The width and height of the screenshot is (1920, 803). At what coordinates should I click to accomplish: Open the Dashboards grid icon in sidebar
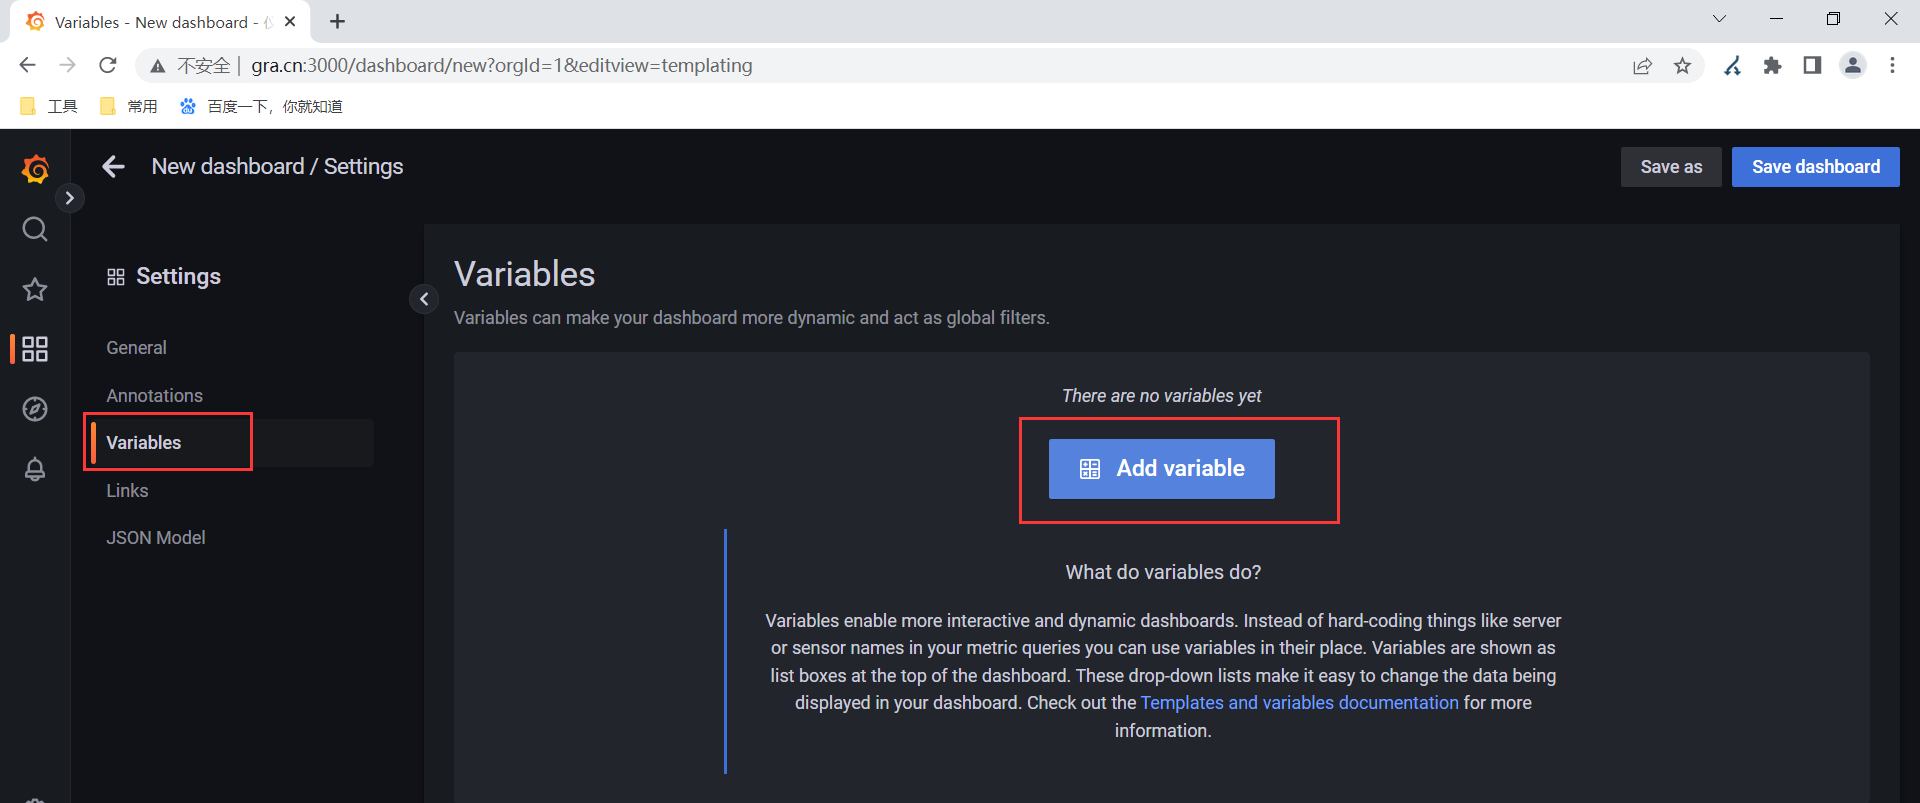point(35,349)
